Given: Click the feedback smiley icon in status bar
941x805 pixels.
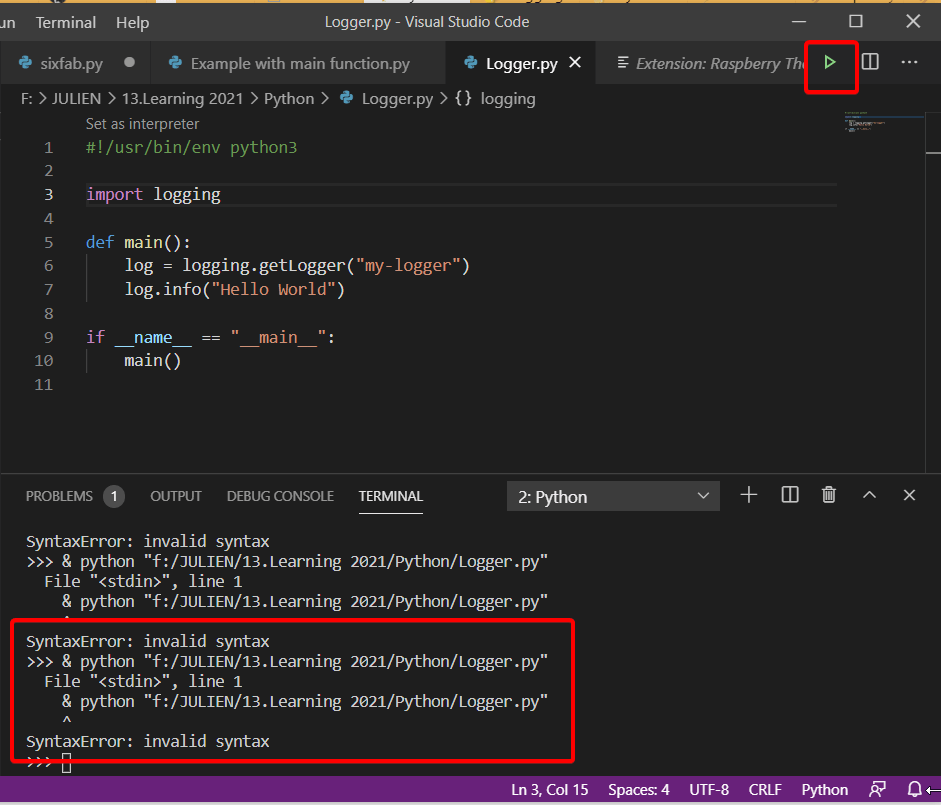Looking at the screenshot, I should [x=877, y=789].
